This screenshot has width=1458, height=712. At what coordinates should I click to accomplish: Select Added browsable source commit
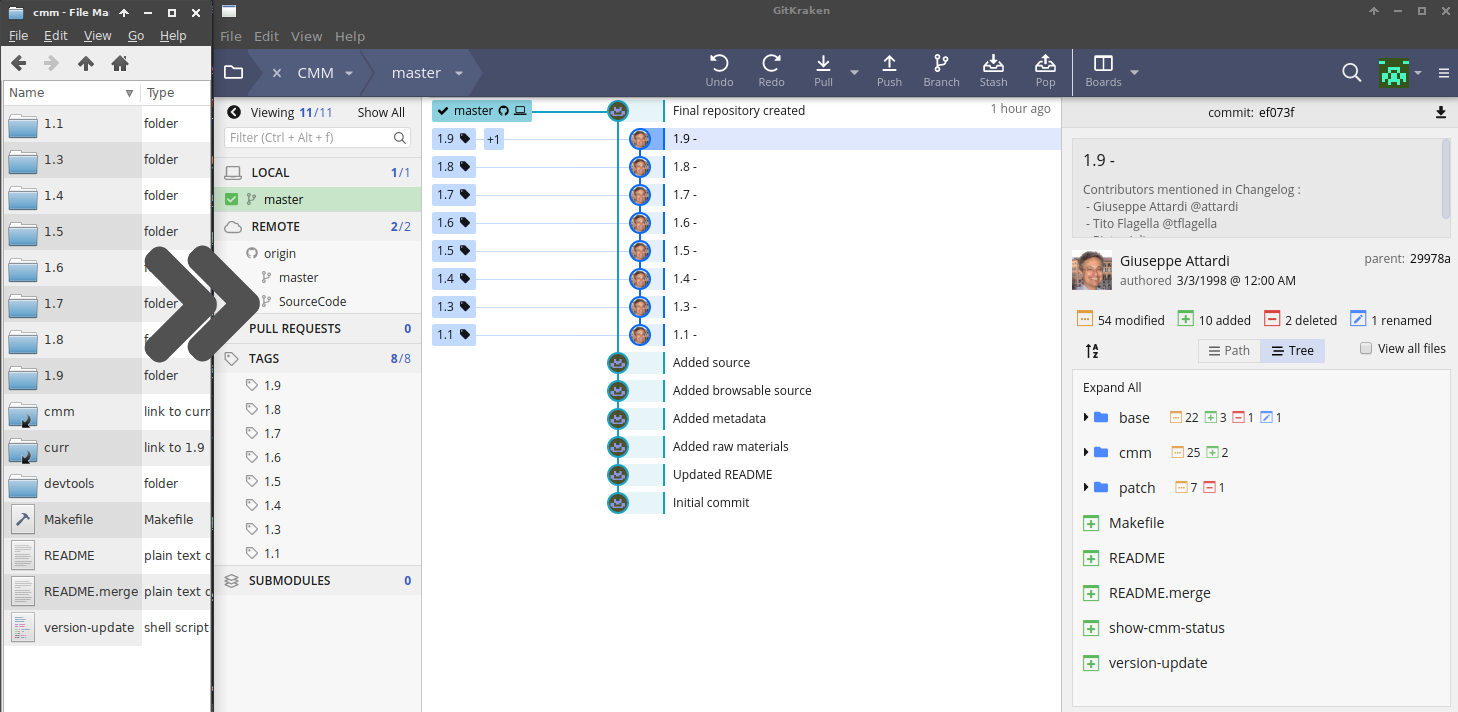(742, 390)
